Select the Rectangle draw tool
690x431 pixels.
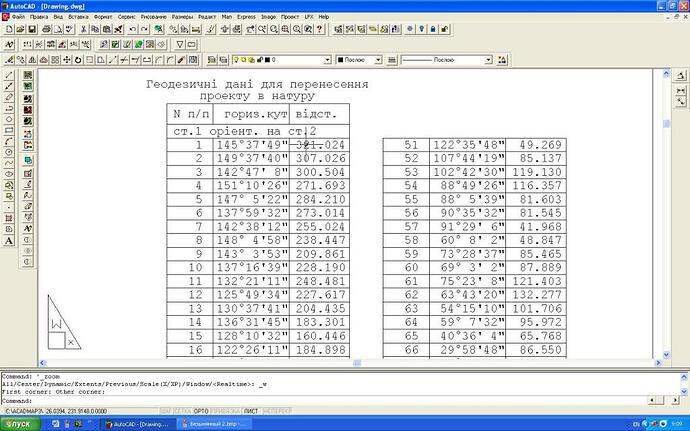[9, 130]
